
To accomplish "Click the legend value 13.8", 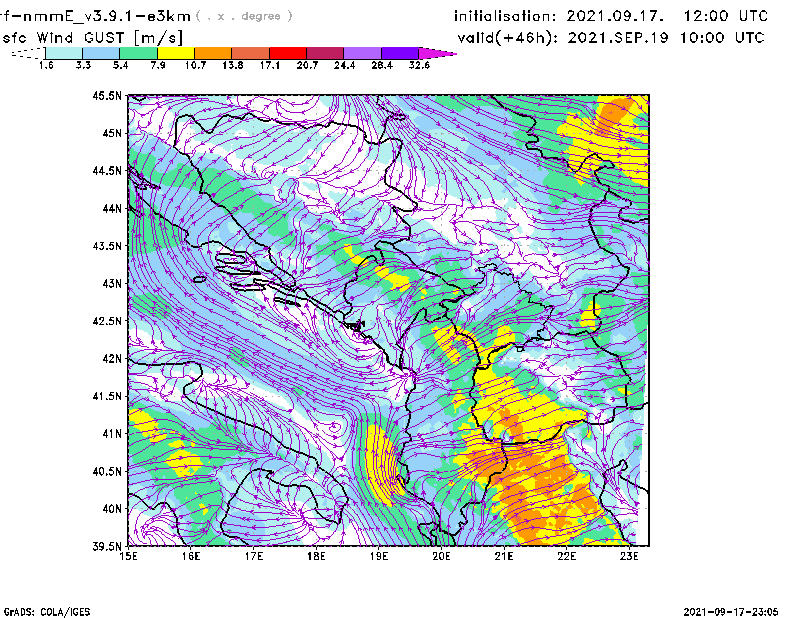I will tap(233, 65).
